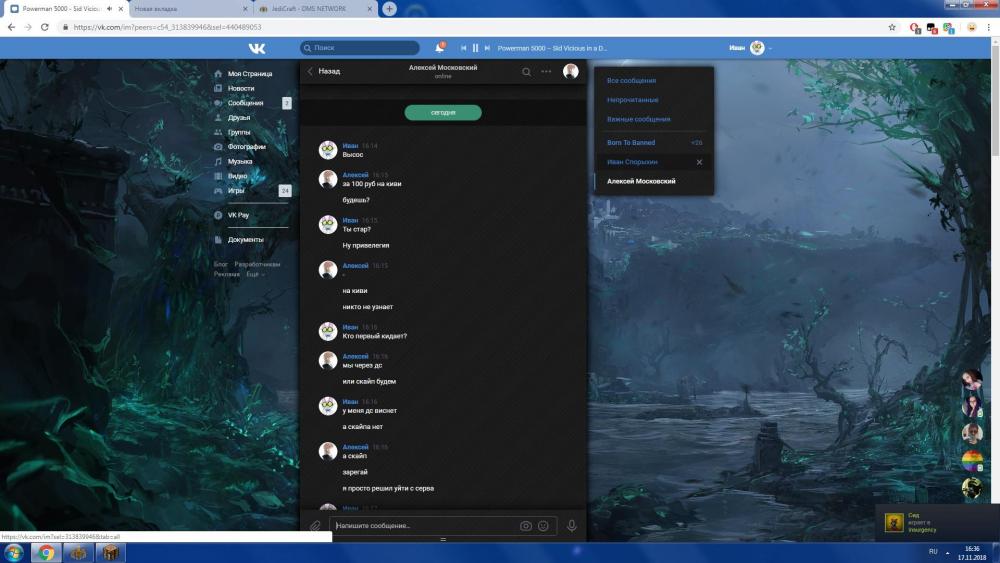1000x563 pixels.
Task: Click Chrome icon in the taskbar
Action: click(46, 552)
